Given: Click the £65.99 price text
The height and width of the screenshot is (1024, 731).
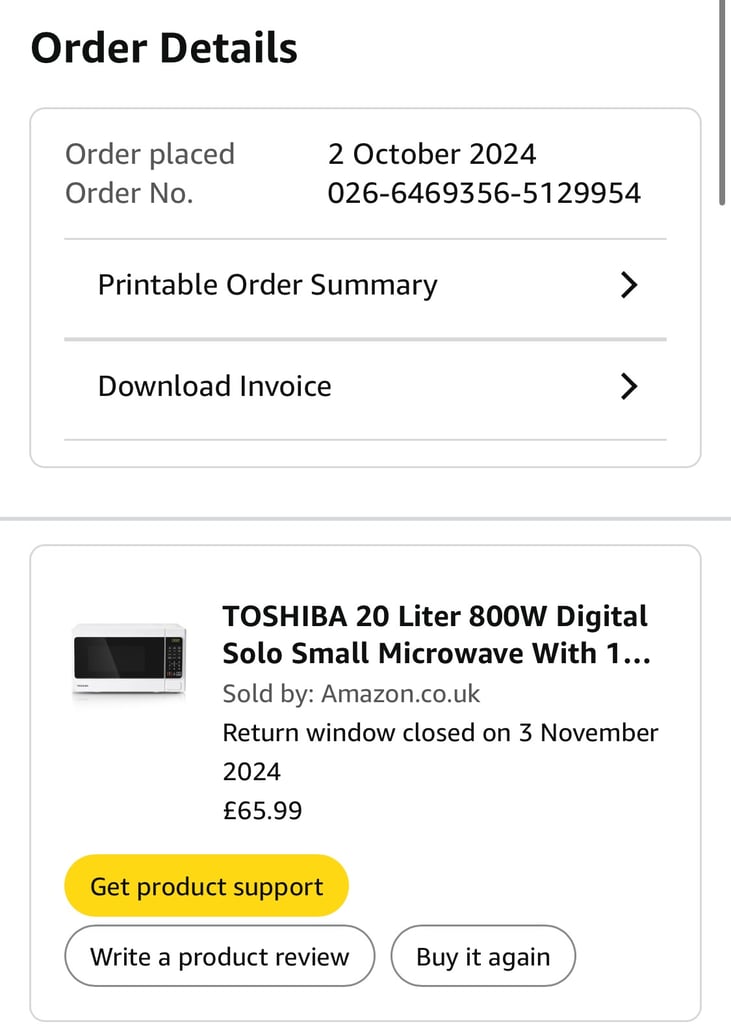Looking at the screenshot, I should point(263,810).
